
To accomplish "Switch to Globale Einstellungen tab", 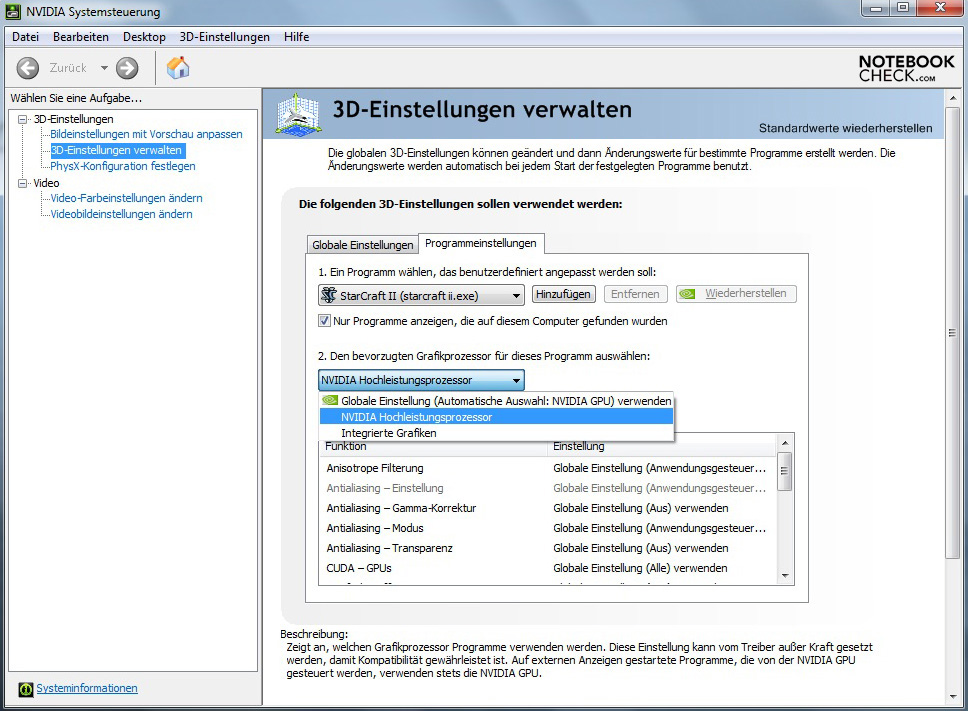I will [362, 245].
